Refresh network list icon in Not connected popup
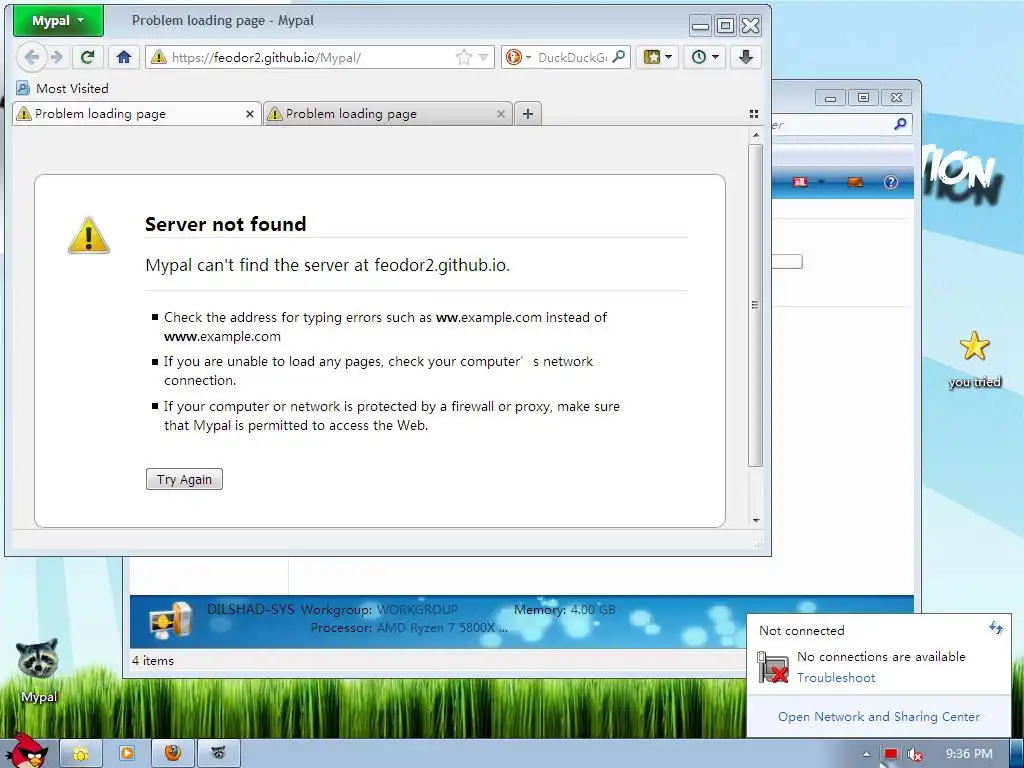This screenshot has width=1024, height=768. (995, 628)
